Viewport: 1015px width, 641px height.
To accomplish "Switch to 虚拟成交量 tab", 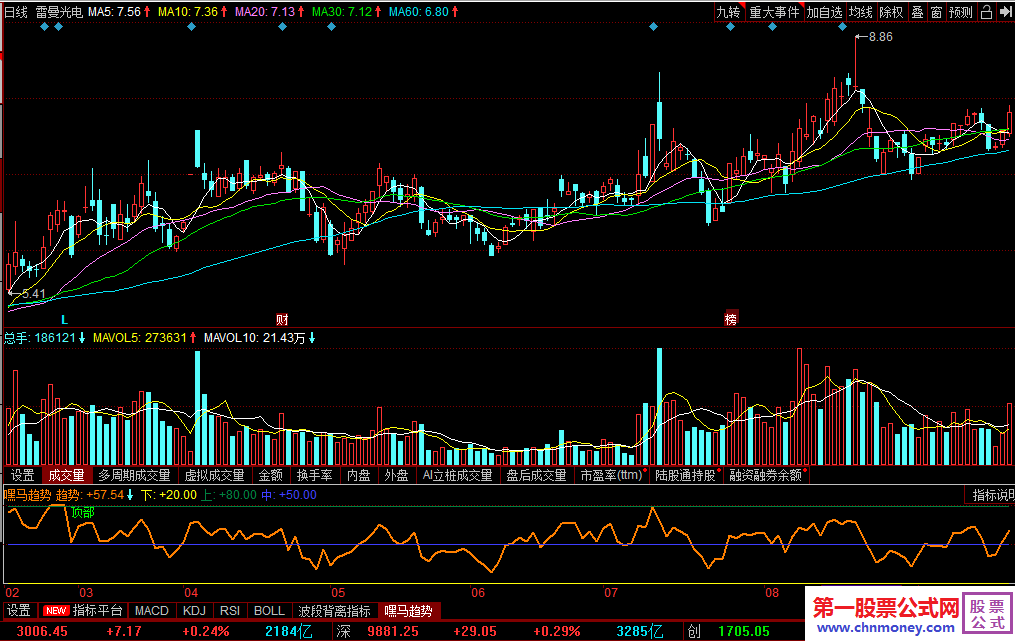I will (215, 475).
